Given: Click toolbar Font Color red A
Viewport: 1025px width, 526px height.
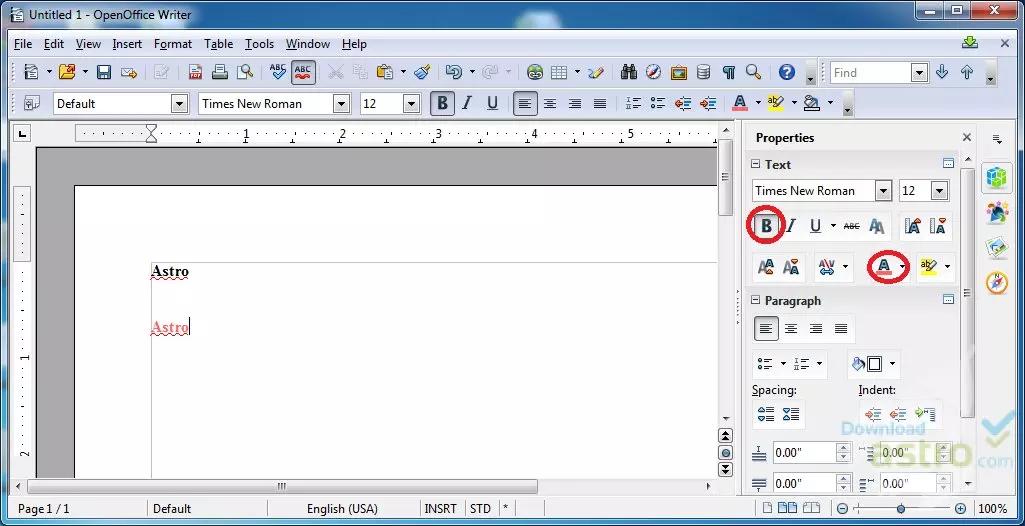Looking at the screenshot, I should coord(740,103).
